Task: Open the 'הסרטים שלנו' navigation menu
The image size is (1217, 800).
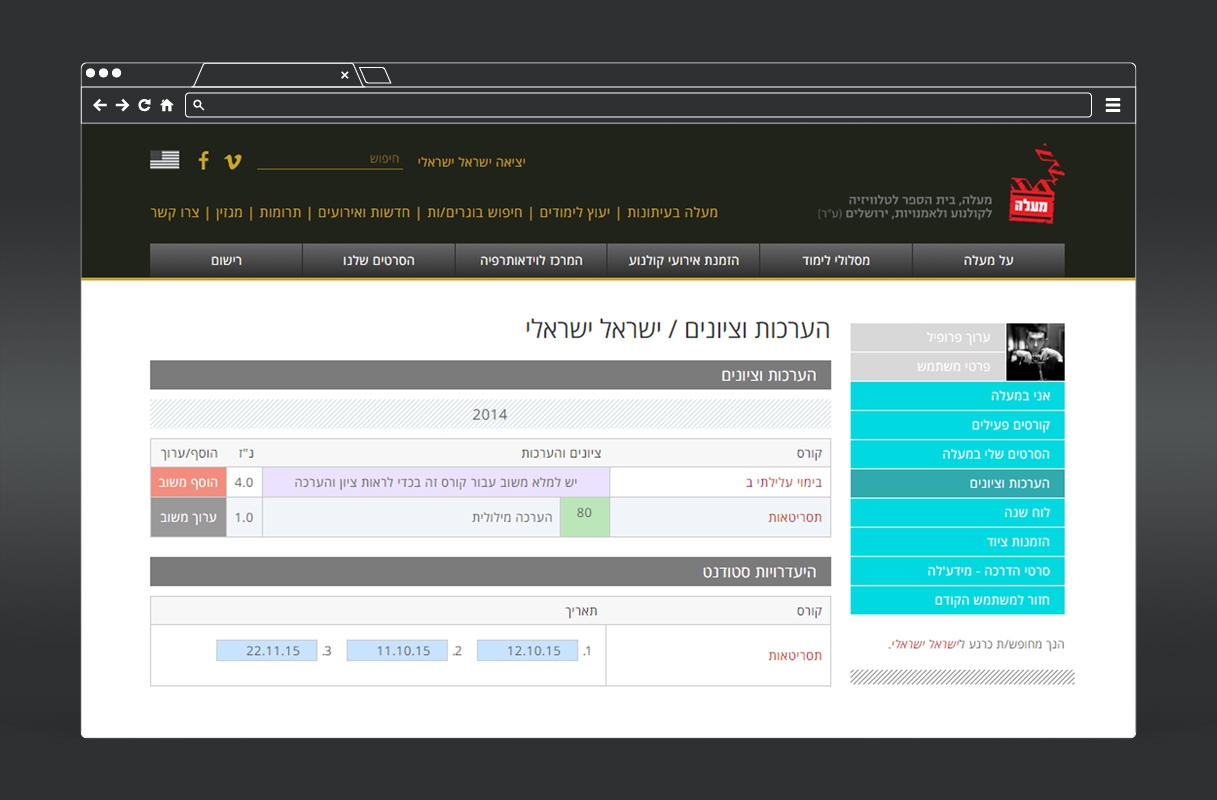Action: tap(379, 260)
